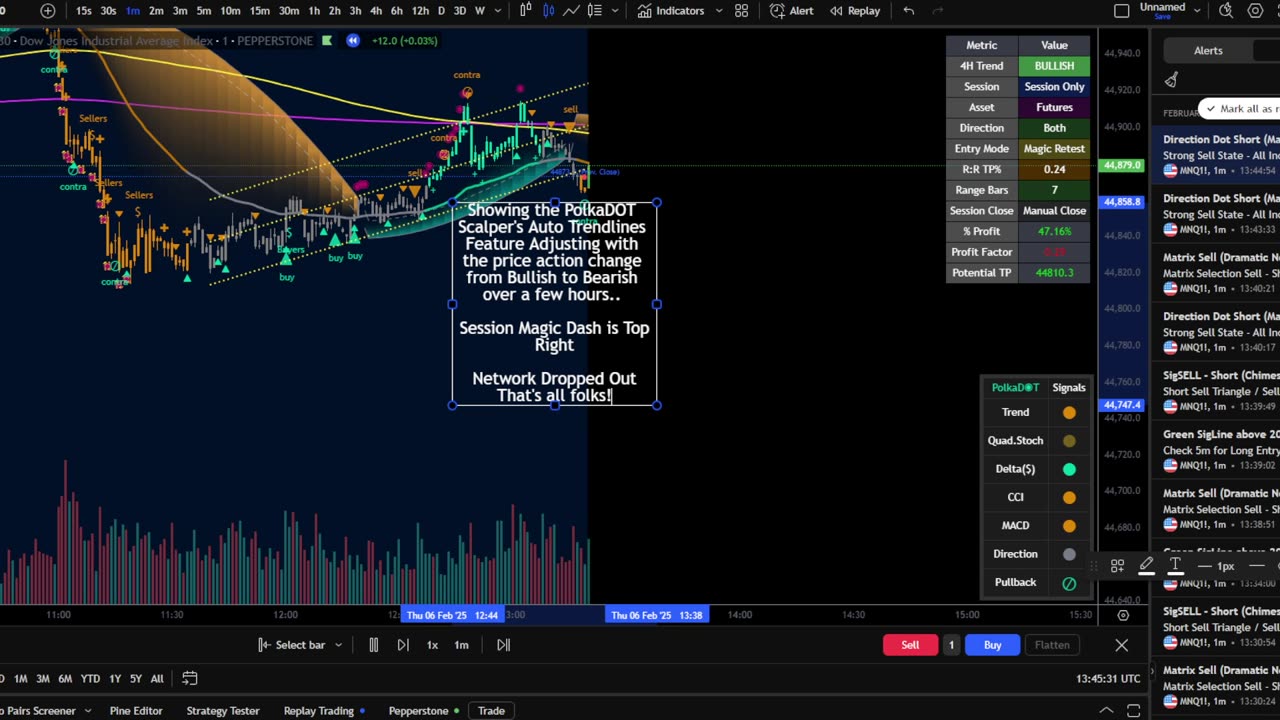Viewport: 1280px width, 720px height.
Task: Click the add symbol plus icon
Action: [47, 11]
